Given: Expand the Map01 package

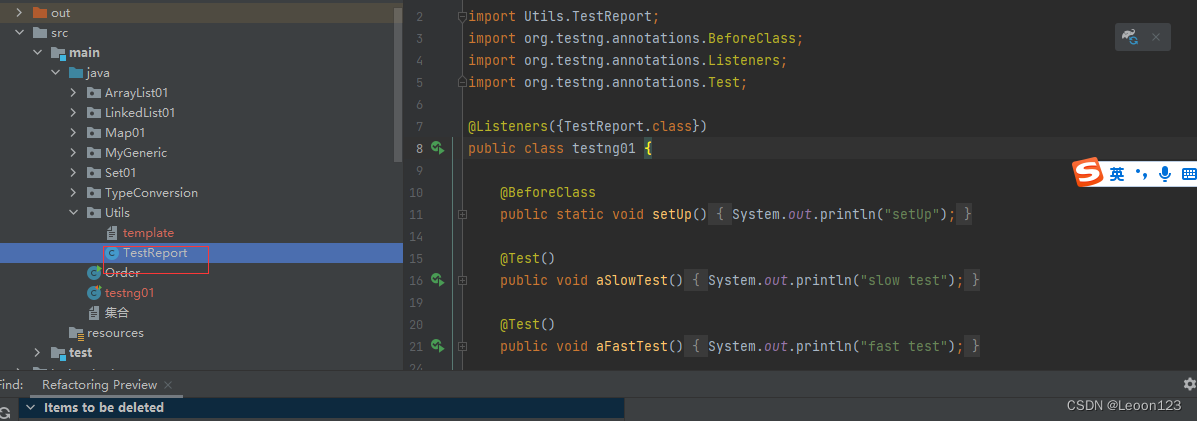Looking at the screenshot, I should (73, 133).
